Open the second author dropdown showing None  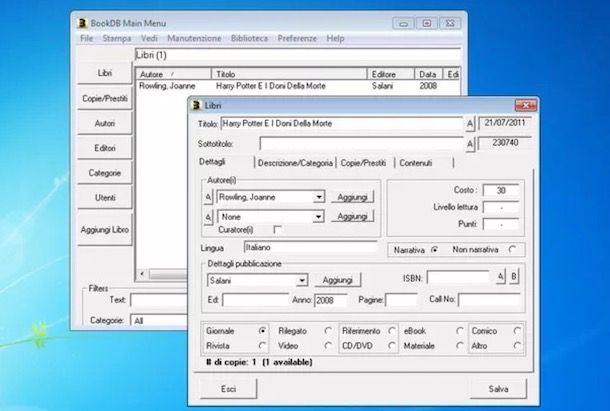tap(319, 217)
